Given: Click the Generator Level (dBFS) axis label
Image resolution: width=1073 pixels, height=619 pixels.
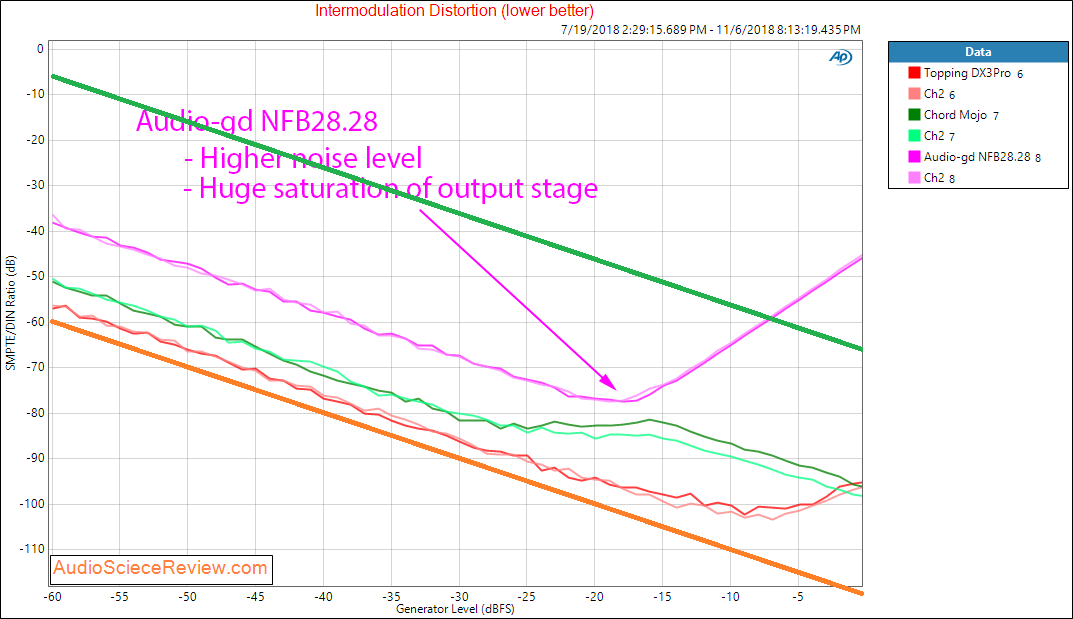Looking at the screenshot, I should point(455,609).
